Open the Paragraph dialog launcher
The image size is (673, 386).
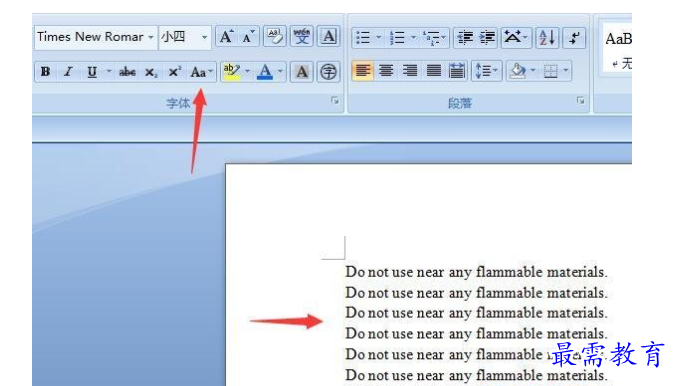[x=580, y=101]
